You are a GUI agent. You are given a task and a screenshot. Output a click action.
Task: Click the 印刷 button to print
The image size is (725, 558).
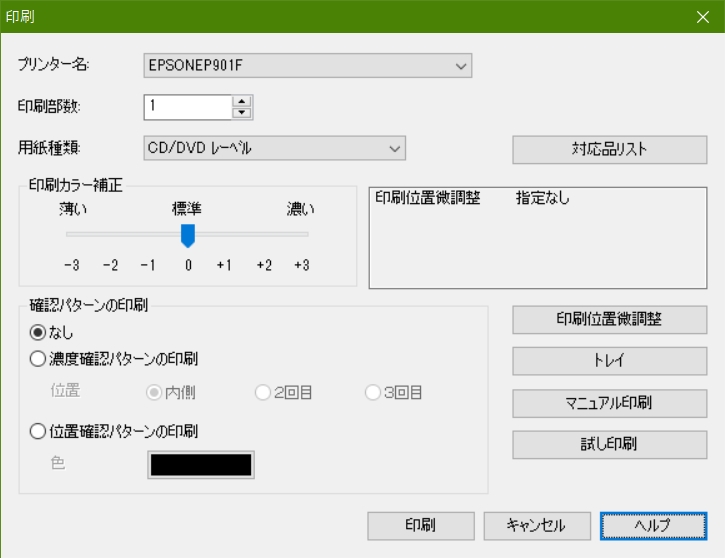(421, 526)
